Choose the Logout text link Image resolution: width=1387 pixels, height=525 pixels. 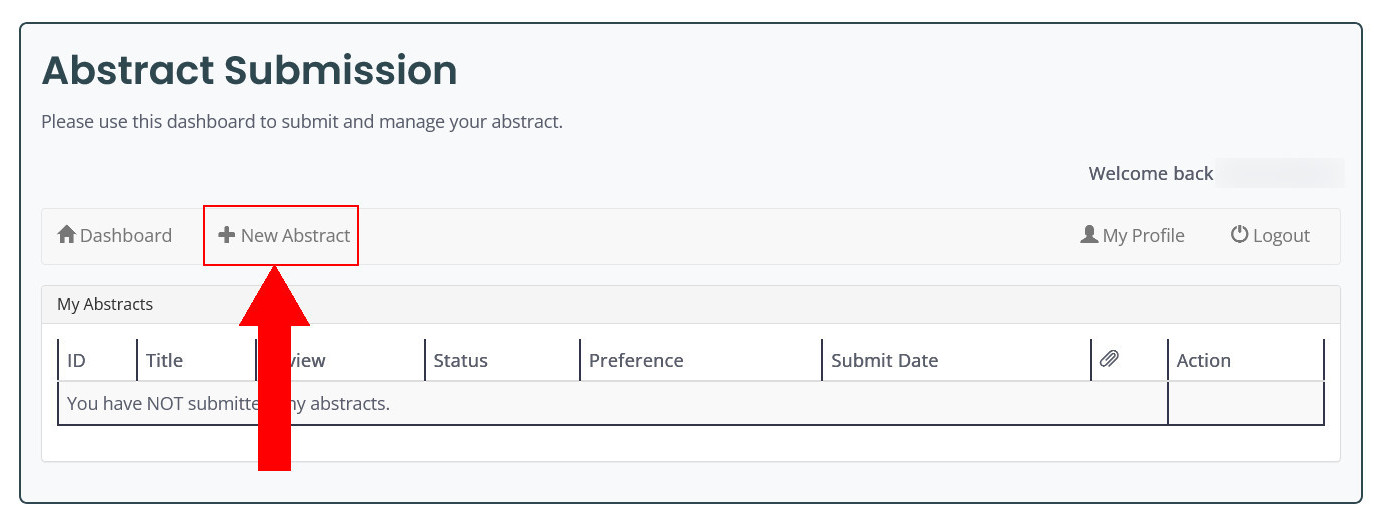(1281, 236)
